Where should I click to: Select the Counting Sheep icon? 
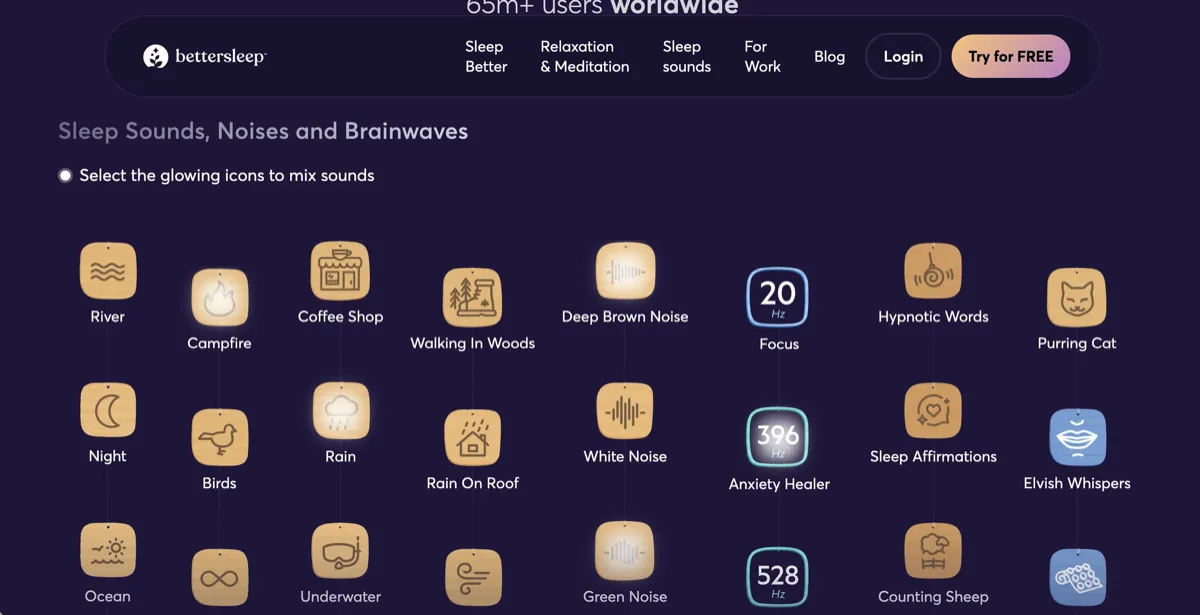(x=933, y=550)
